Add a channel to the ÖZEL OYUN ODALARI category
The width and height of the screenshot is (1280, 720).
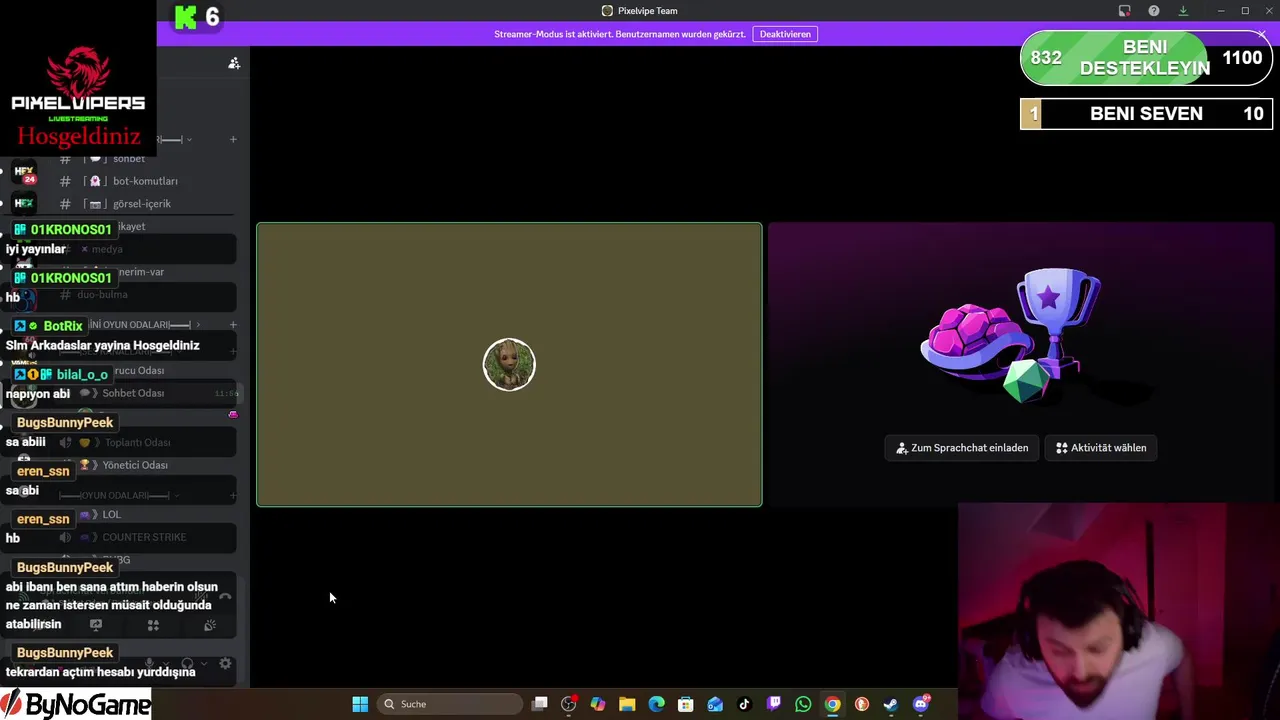(233, 325)
